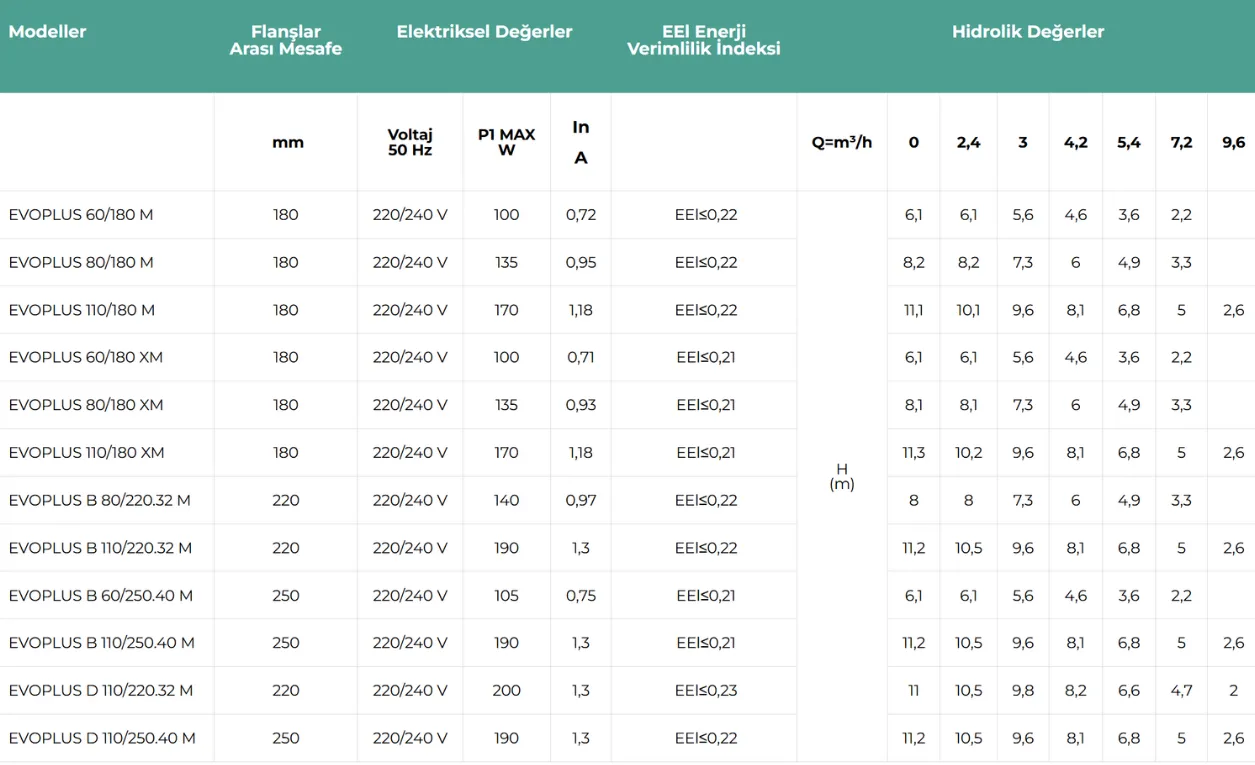Image resolution: width=1255 pixels, height=765 pixels.
Task: Click the 170 W power of EVOPLUS 110/180 XM
Action: tap(507, 453)
